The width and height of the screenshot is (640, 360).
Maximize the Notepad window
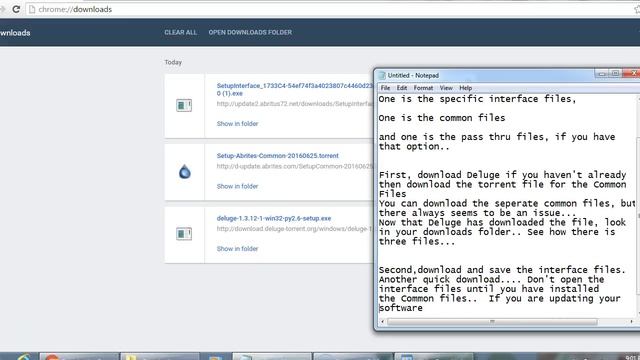point(615,73)
